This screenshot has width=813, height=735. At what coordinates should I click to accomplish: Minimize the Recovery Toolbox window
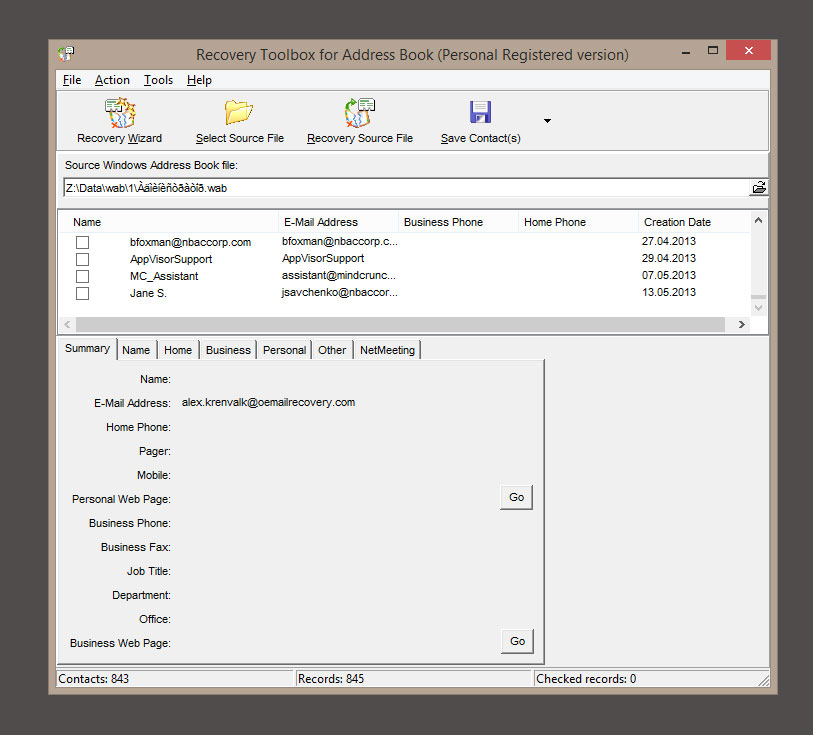[x=686, y=51]
